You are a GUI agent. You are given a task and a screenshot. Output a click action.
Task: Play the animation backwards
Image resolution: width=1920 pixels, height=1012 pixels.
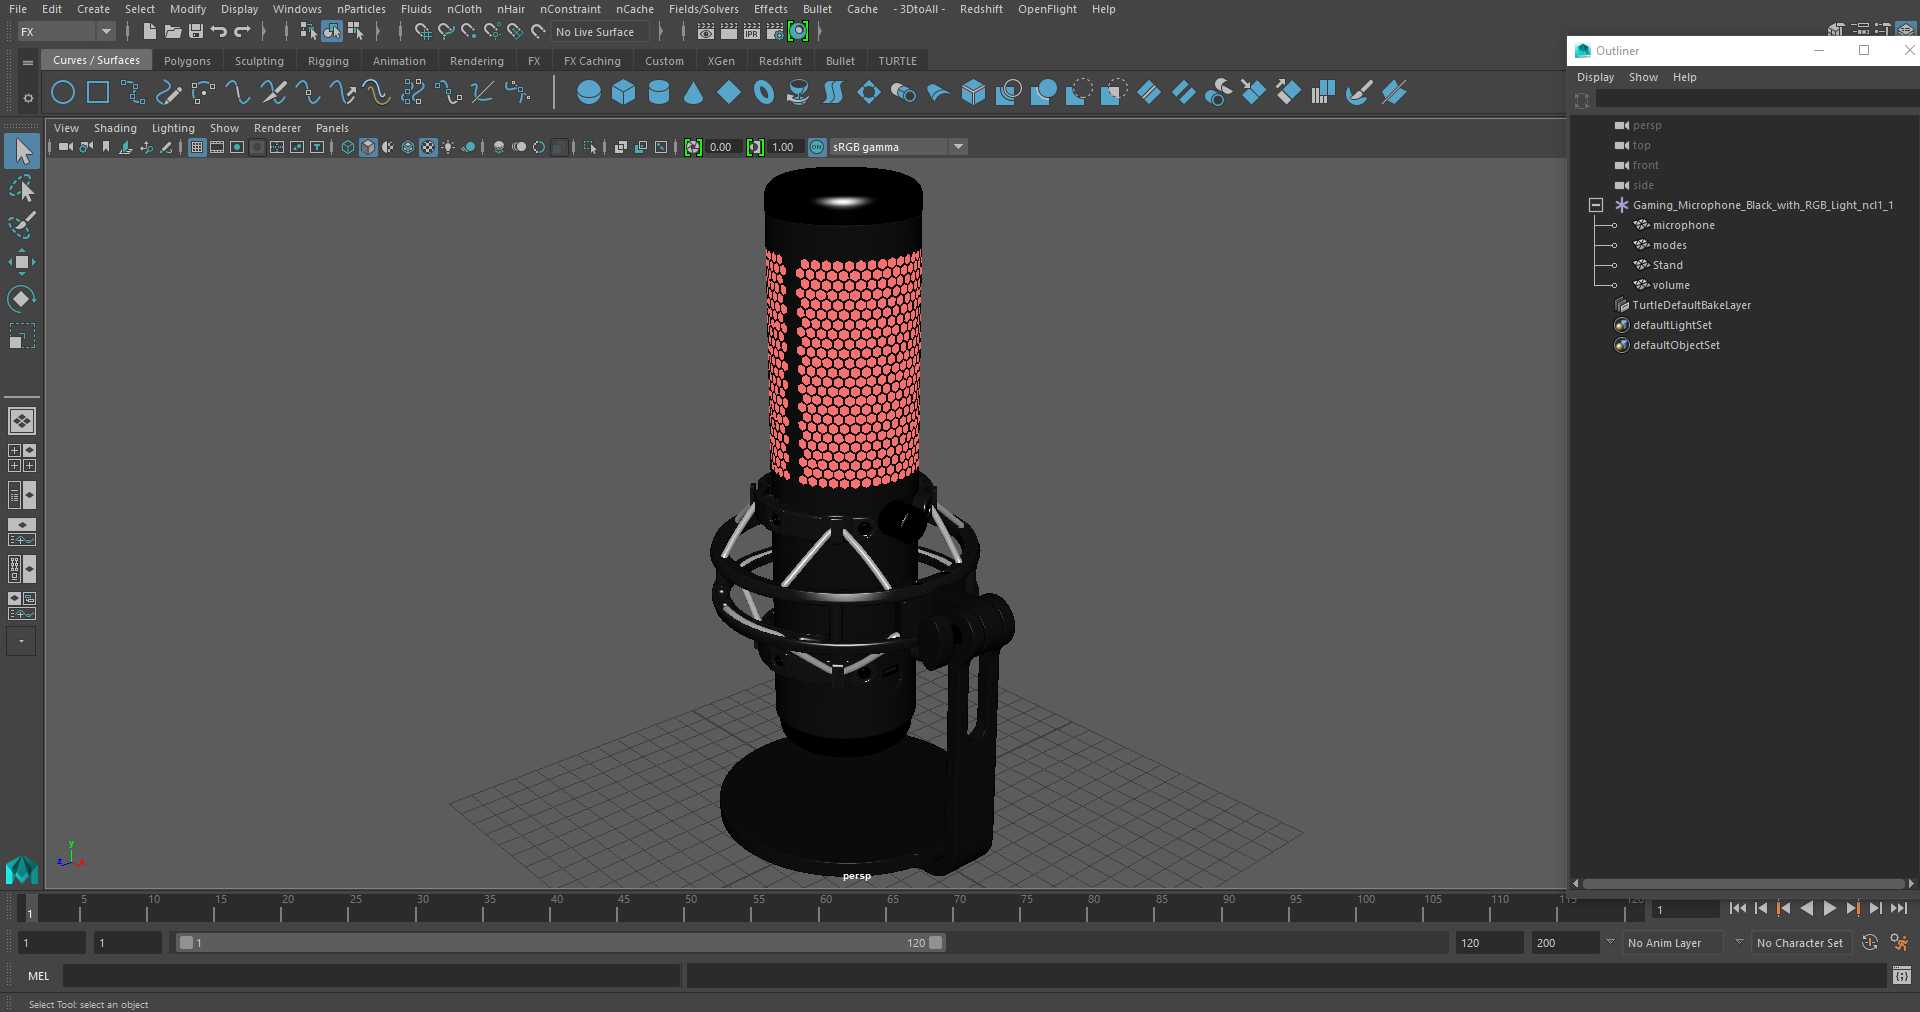(1806, 908)
